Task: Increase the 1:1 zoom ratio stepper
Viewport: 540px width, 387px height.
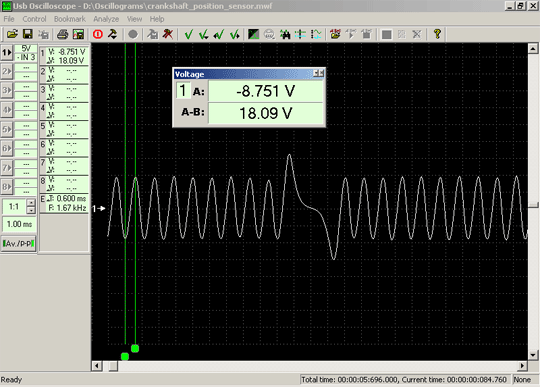Action: tap(31, 203)
